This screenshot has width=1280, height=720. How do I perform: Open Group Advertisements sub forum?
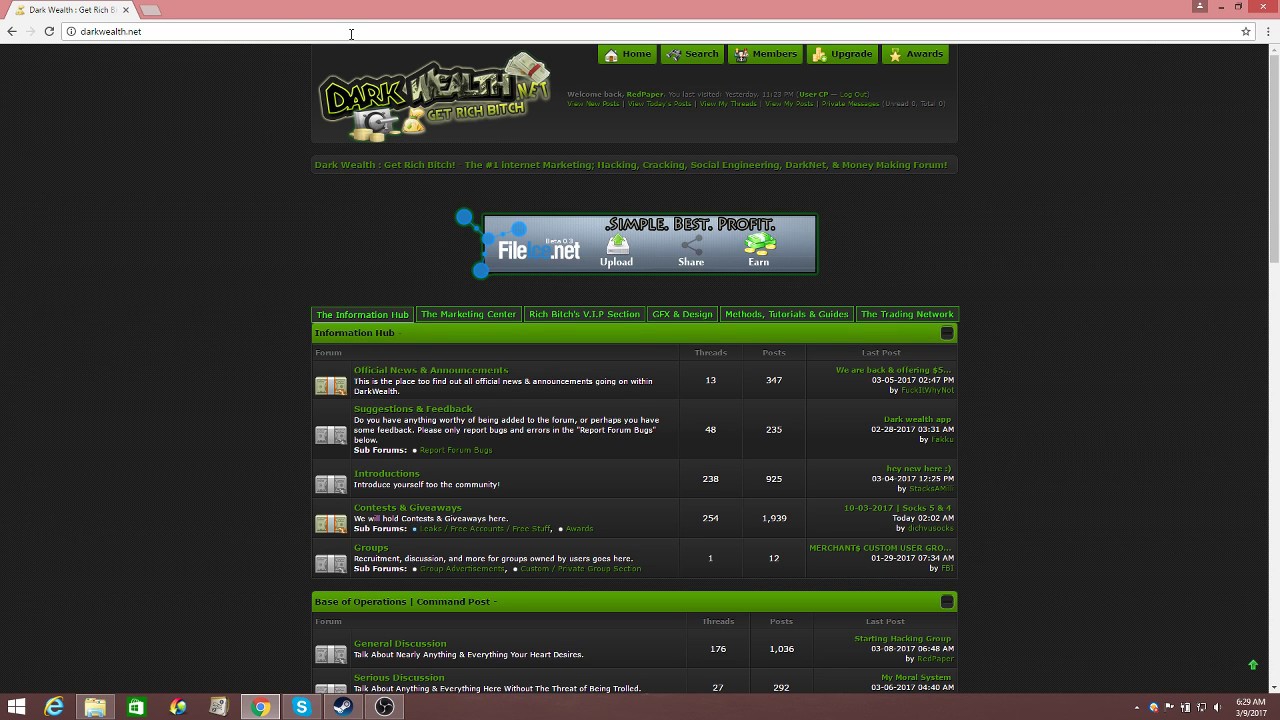point(463,569)
